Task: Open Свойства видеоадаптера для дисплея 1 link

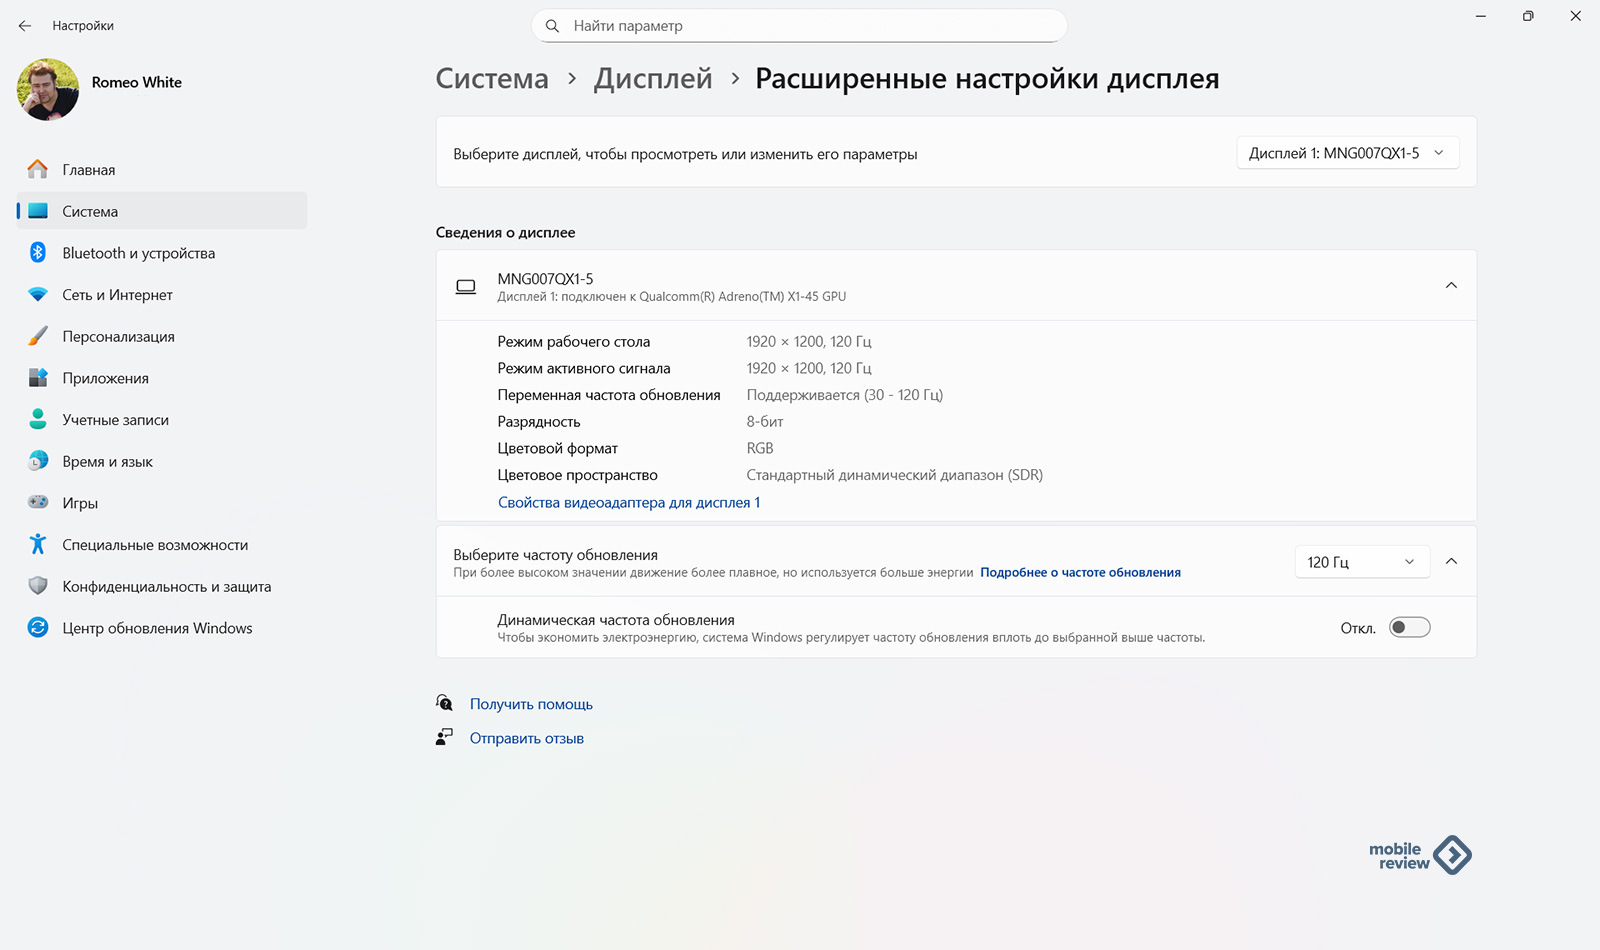Action: (x=629, y=503)
